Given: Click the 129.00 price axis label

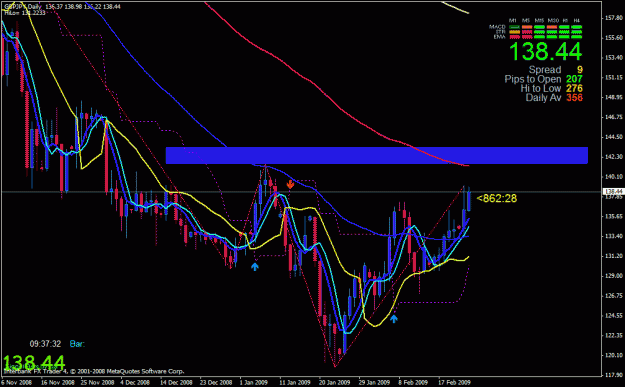Looking at the screenshot, I should pos(614,276).
